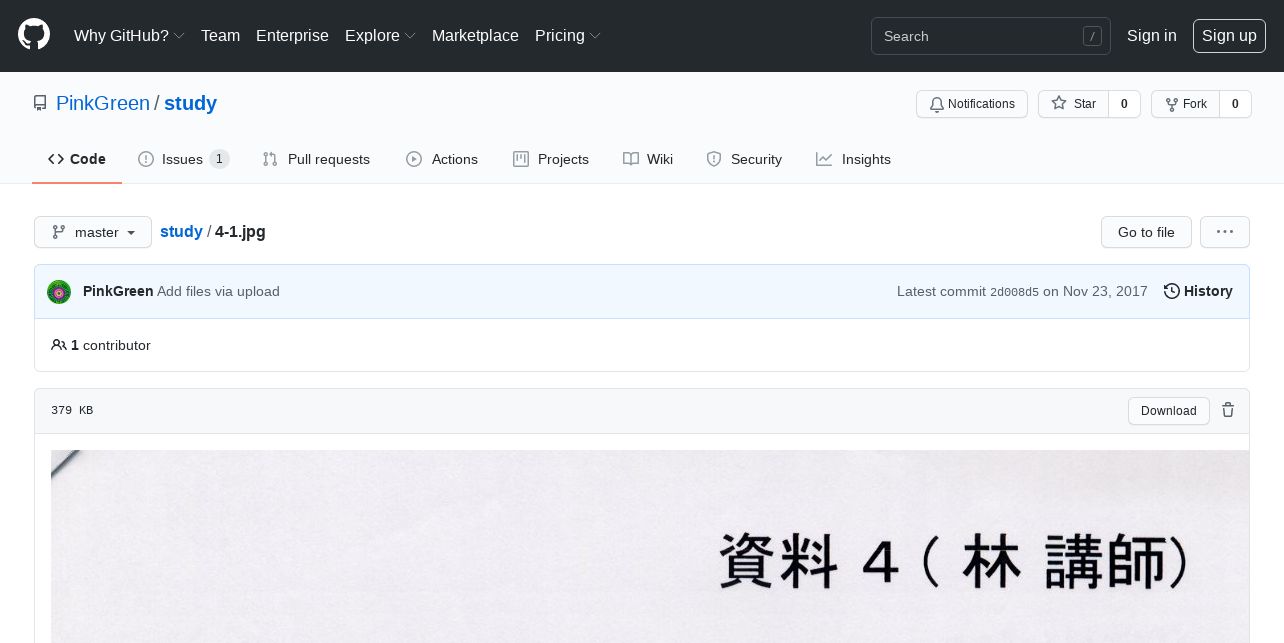The height and width of the screenshot is (643, 1284).
Task: Open the master branch selector
Action: click(x=93, y=232)
